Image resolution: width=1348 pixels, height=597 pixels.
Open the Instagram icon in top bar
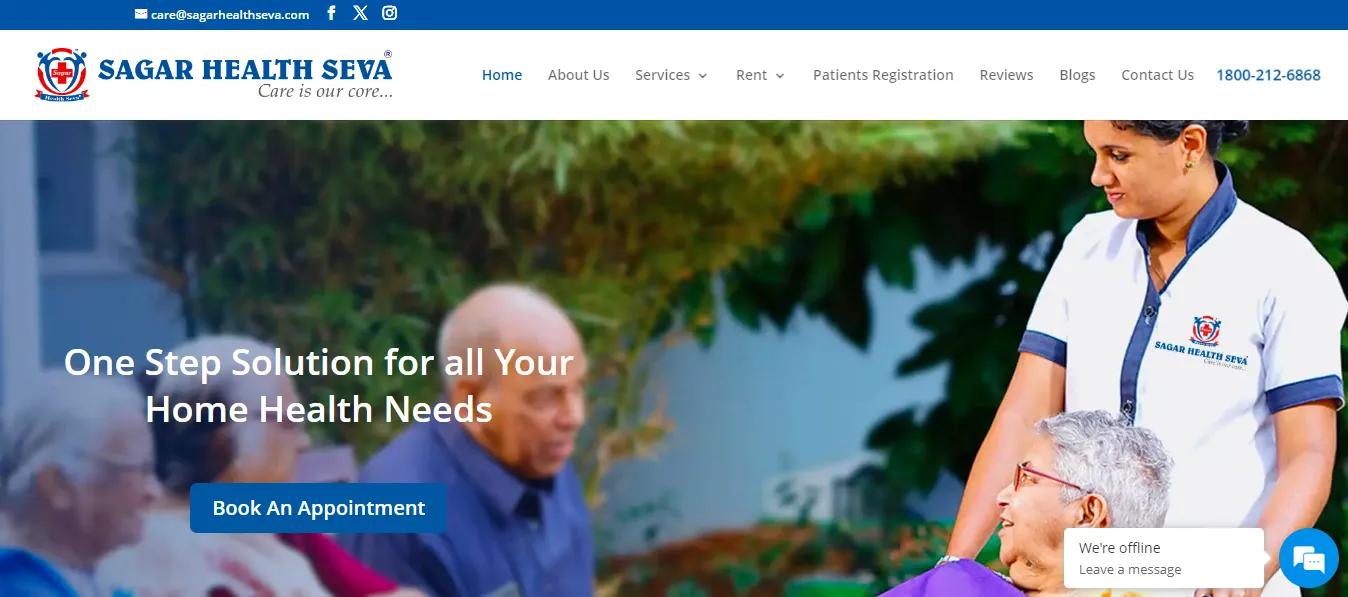click(x=390, y=13)
